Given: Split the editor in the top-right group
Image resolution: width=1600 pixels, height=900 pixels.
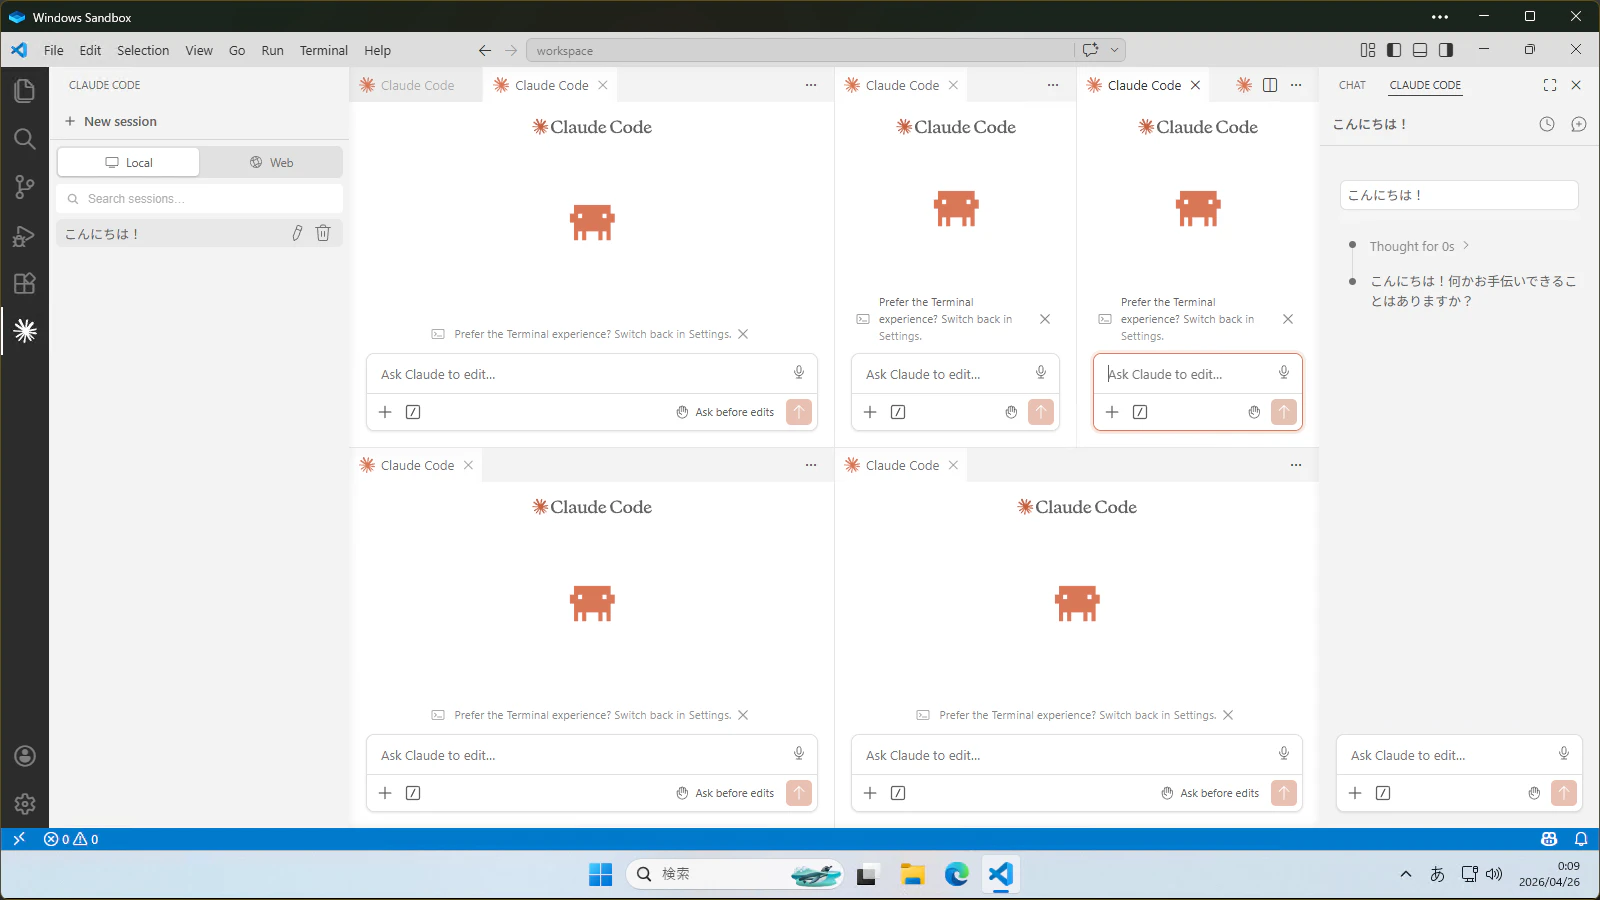Looking at the screenshot, I should (1270, 85).
